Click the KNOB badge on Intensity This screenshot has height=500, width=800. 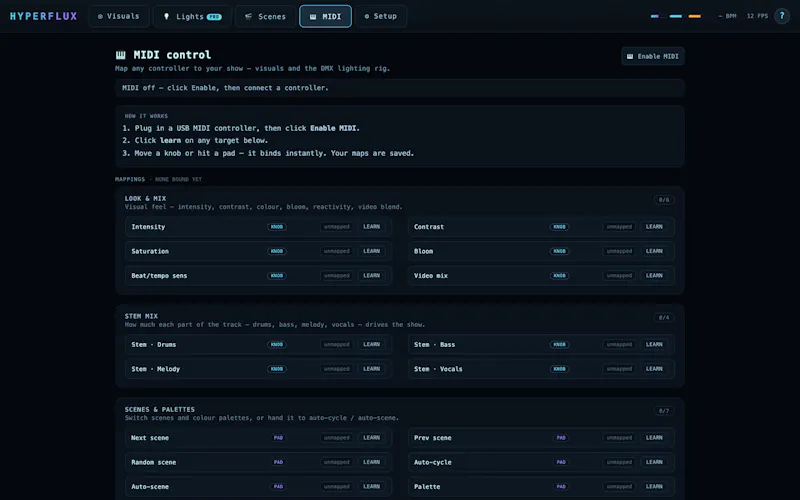[x=277, y=227]
